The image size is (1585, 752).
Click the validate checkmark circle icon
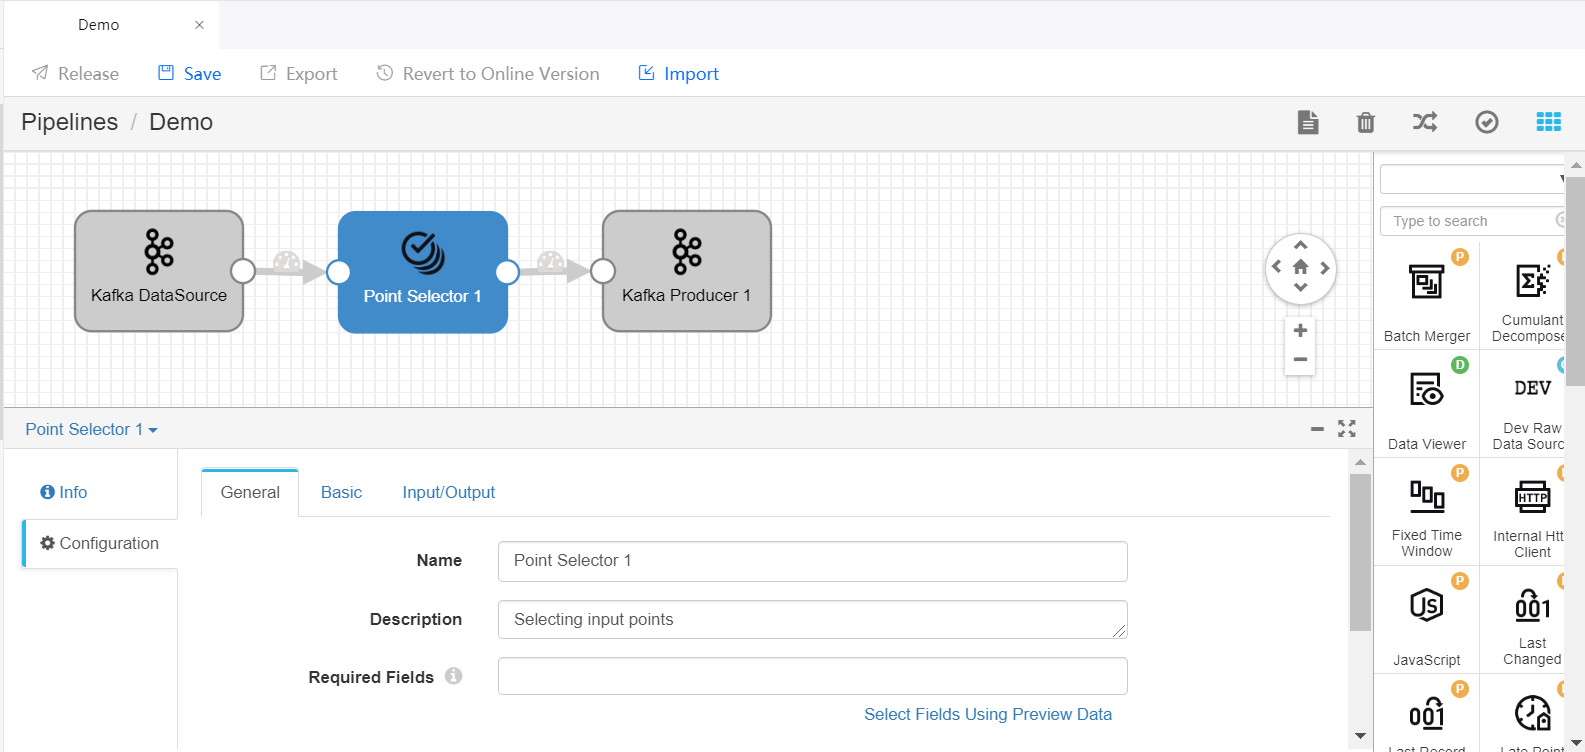click(x=1487, y=122)
